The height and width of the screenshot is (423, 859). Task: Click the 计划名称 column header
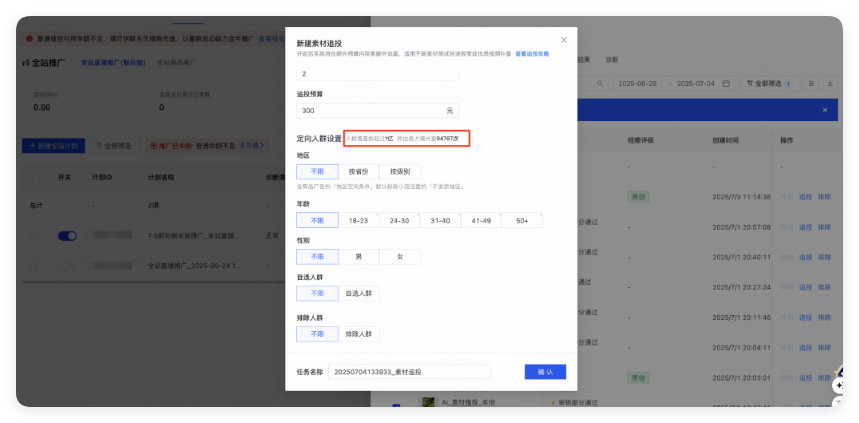click(161, 178)
